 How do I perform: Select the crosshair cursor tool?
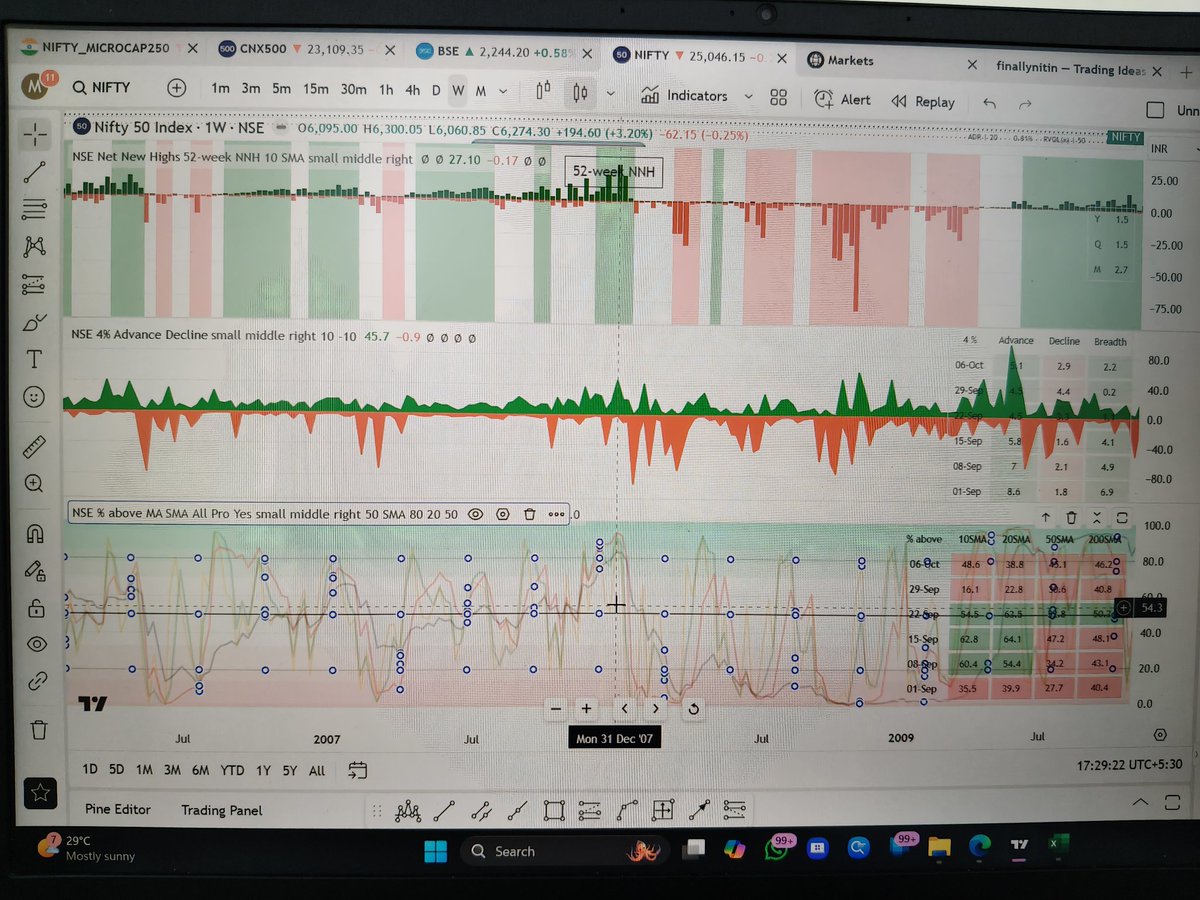pos(36,133)
